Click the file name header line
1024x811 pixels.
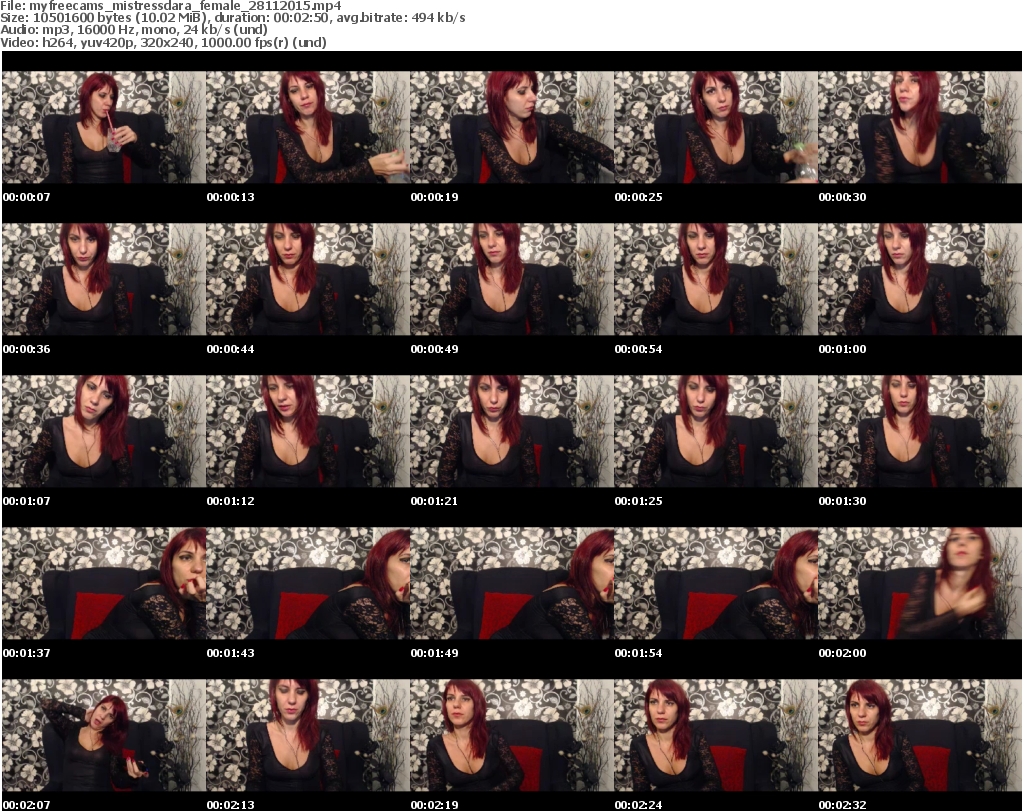170,6
